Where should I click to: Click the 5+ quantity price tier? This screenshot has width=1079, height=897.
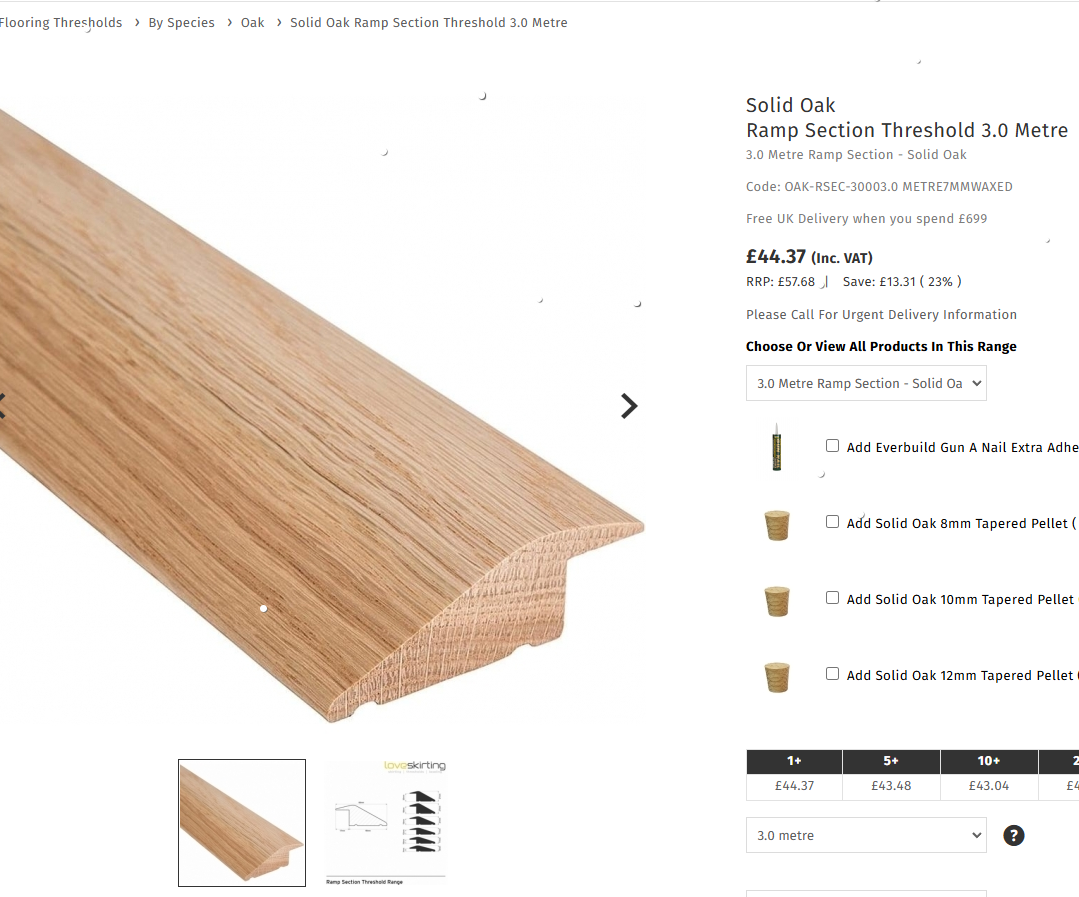click(891, 775)
